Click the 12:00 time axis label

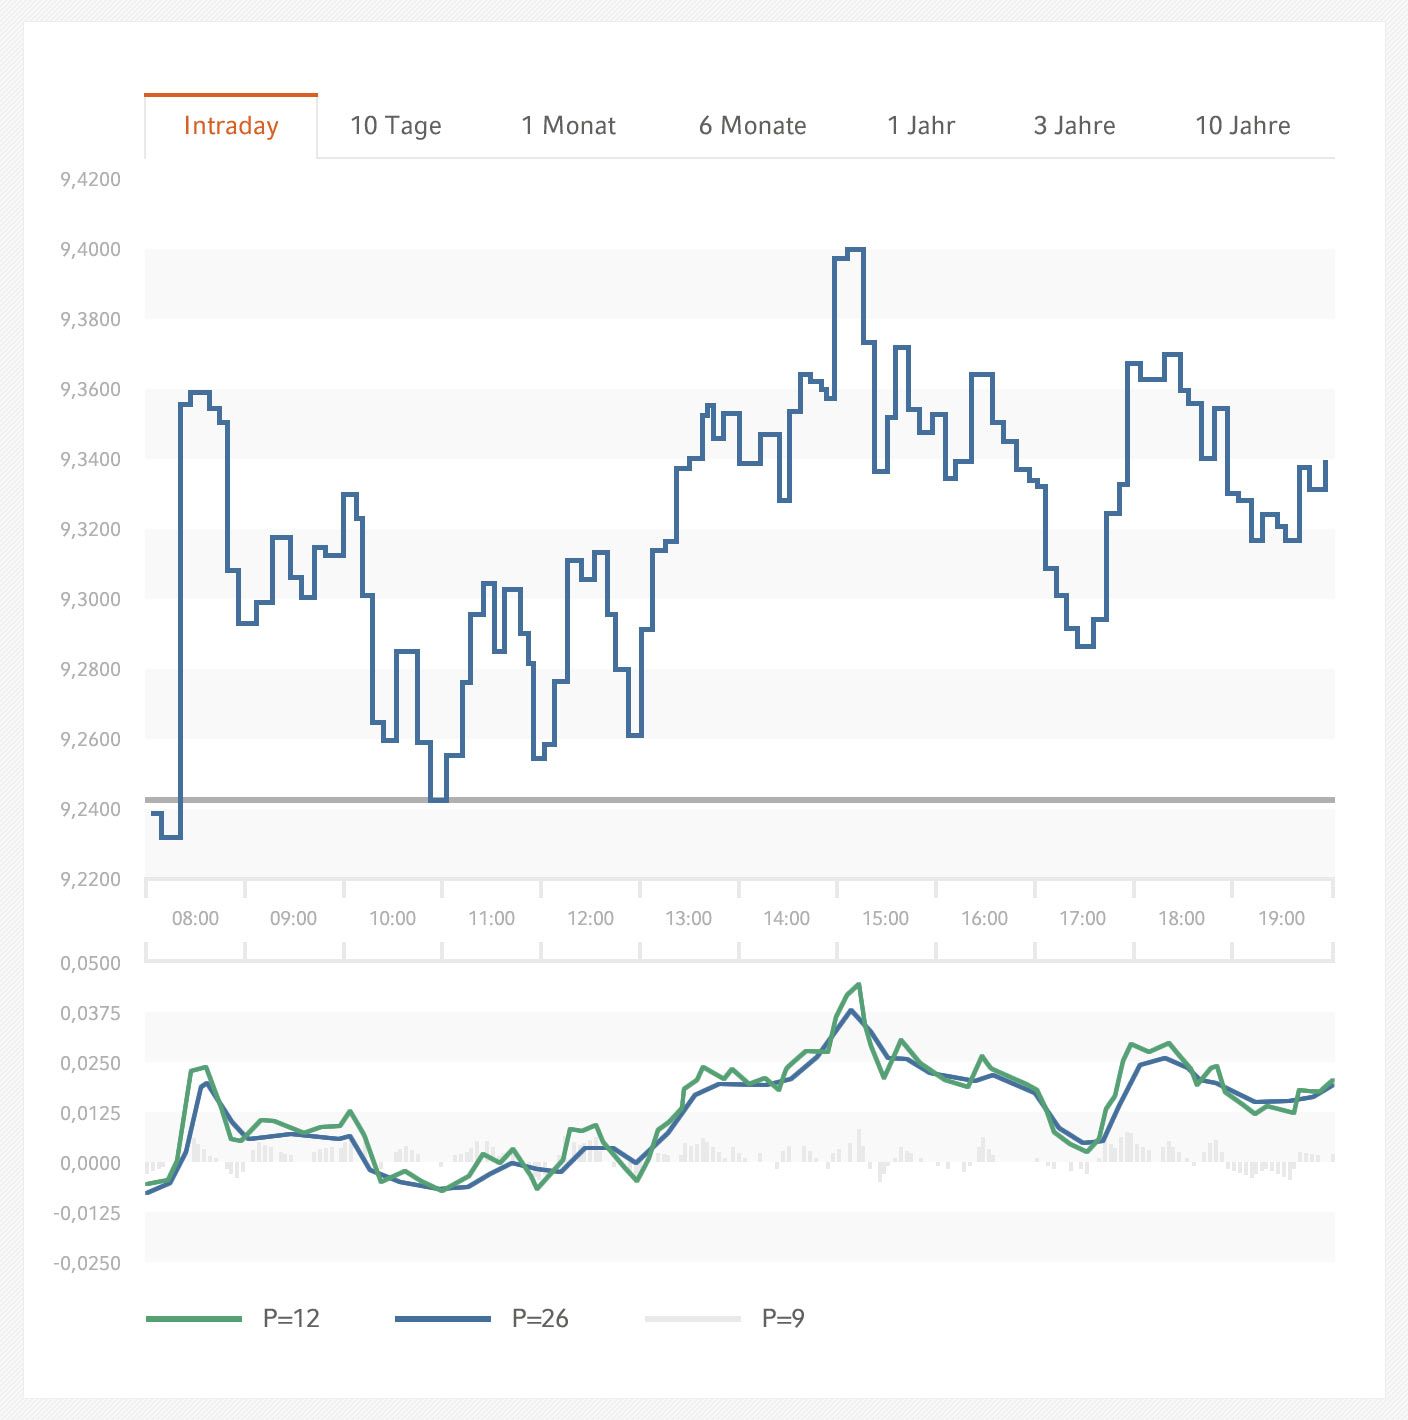click(590, 918)
